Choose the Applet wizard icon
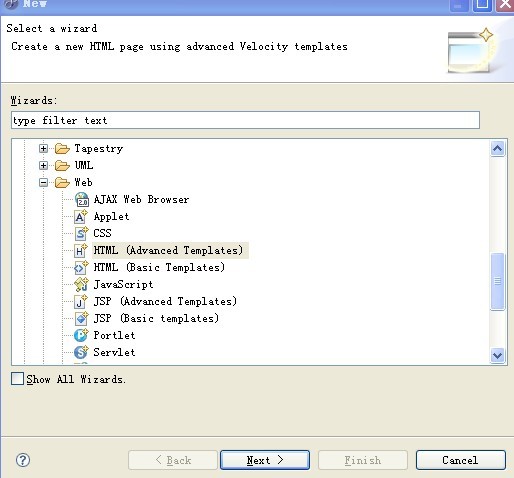 coord(81,217)
